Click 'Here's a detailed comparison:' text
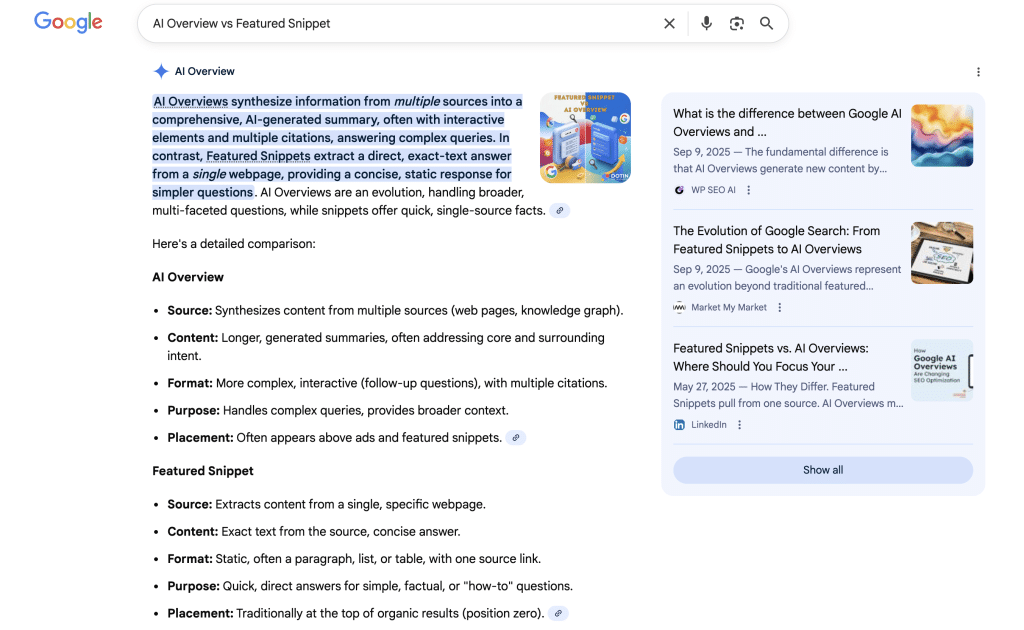Image resolution: width=1024 pixels, height=630 pixels. tap(234, 244)
